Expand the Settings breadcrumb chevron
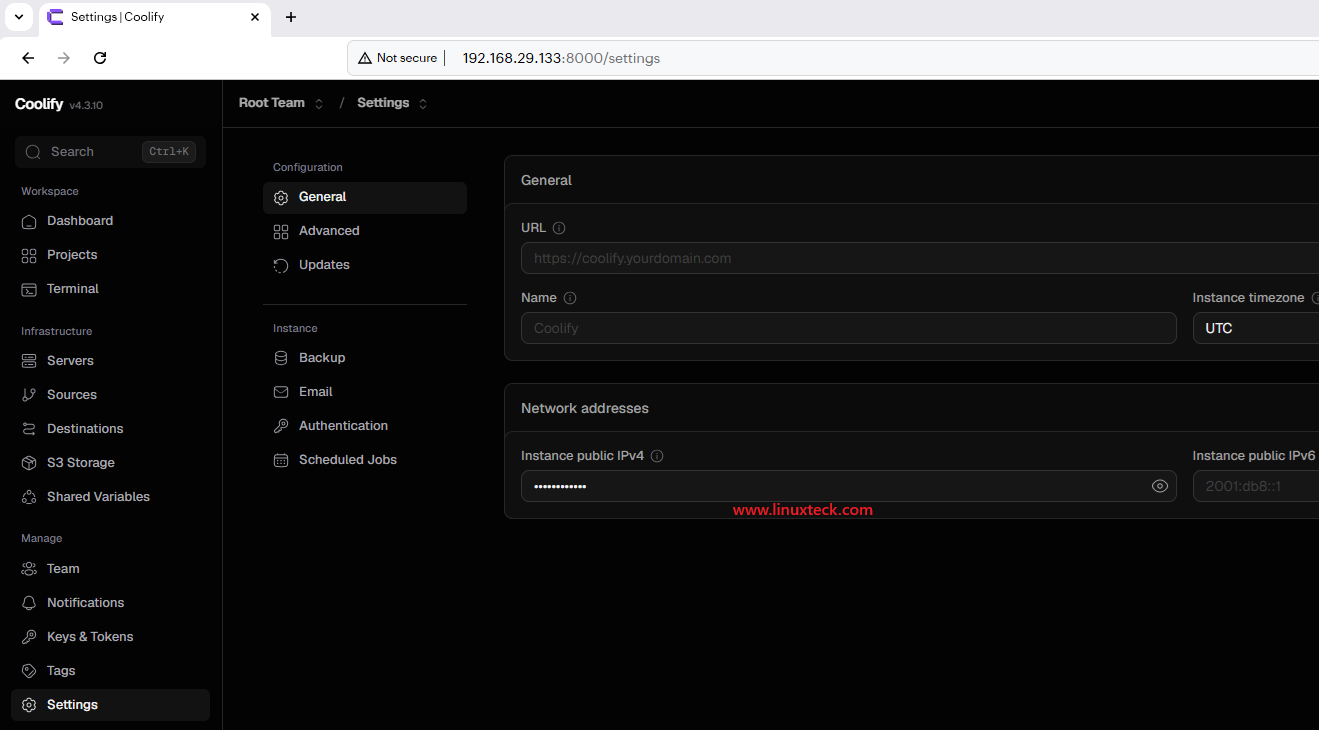 pyautogui.click(x=423, y=104)
